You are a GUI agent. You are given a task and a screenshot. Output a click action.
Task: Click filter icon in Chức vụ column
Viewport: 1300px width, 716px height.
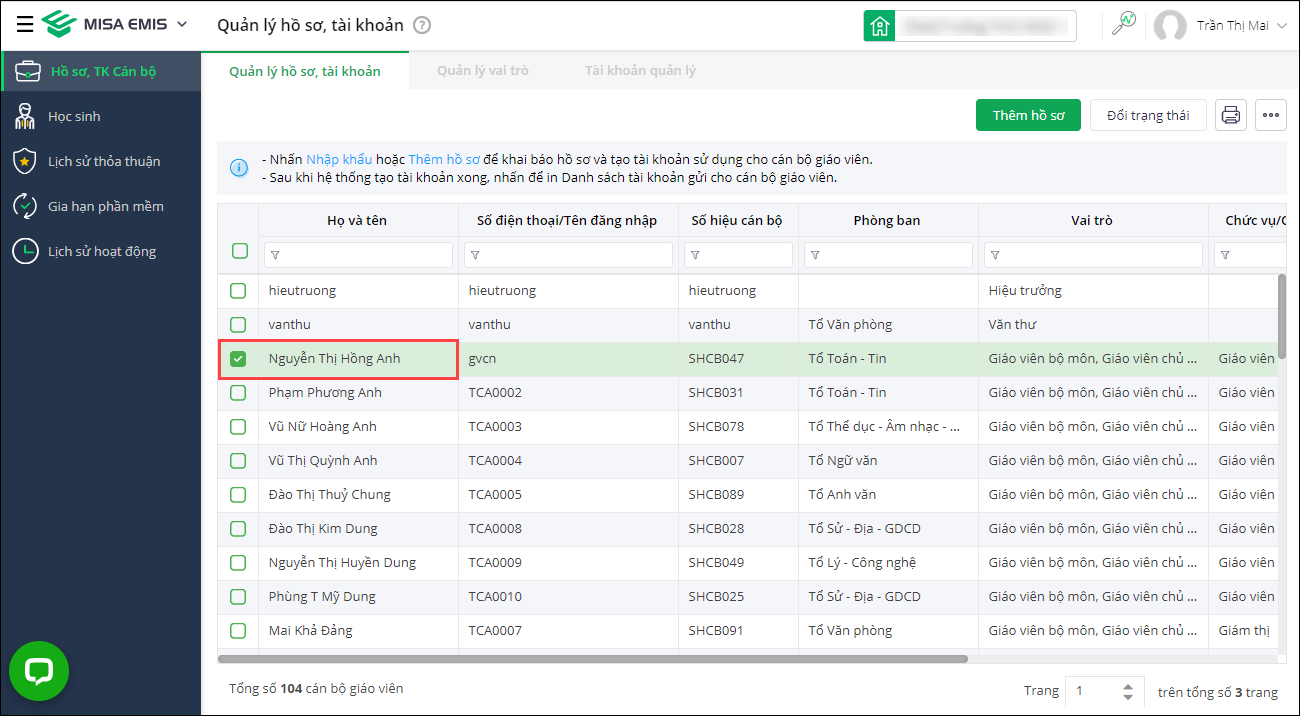tap(1225, 256)
